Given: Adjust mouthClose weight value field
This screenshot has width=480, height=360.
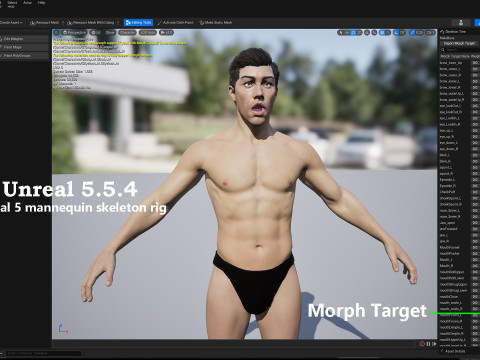Looking at the screenshot, I should point(475,297).
